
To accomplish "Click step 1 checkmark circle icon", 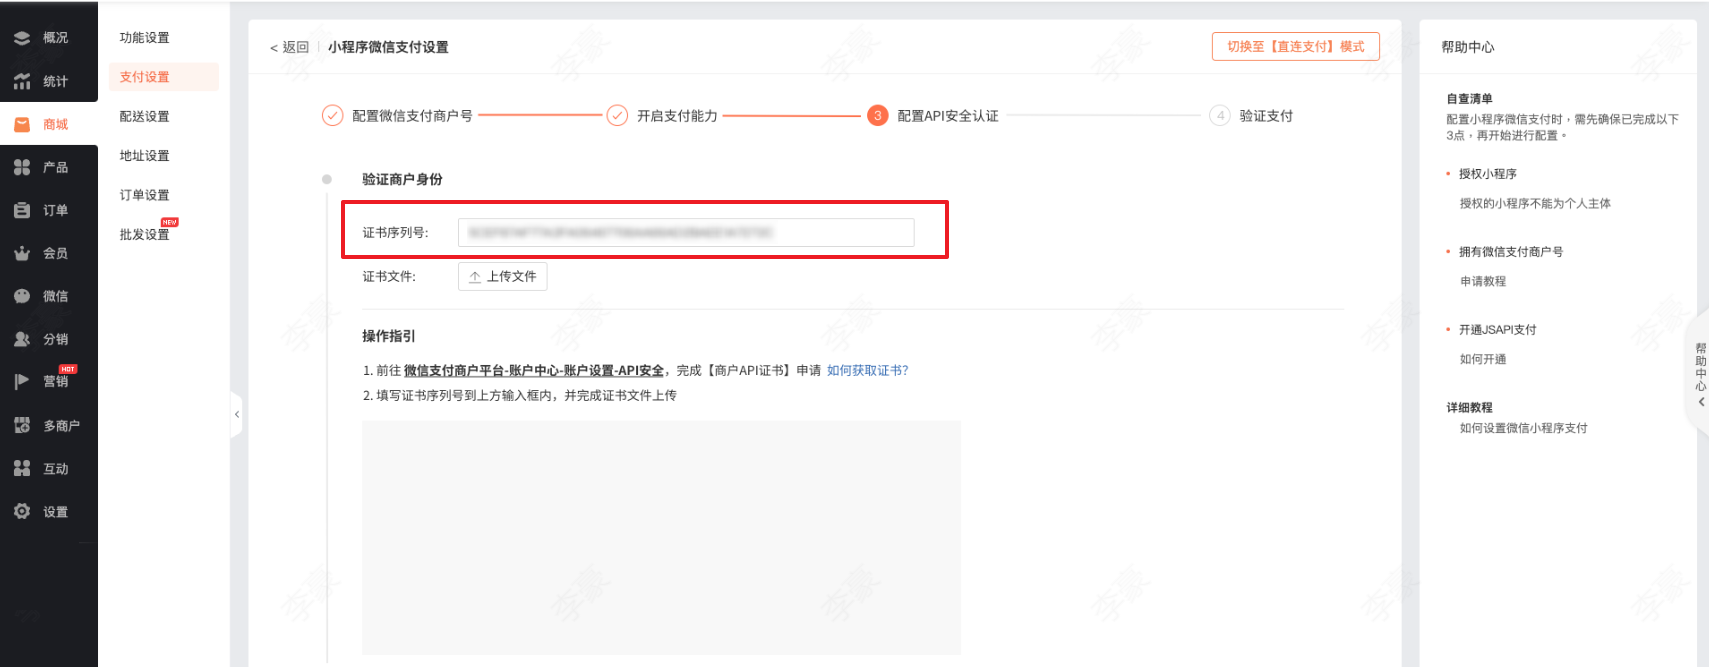I will (332, 116).
